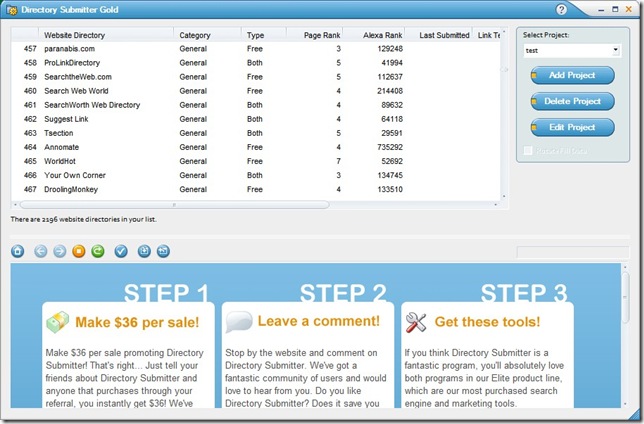Click the Link Te column header
Image resolution: width=644 pixels, height=424 pixels.
pyautogui.click(x=488, y=35)
